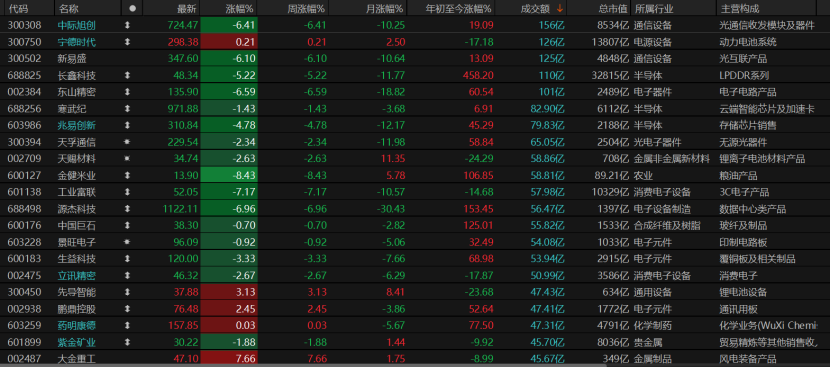
Task: Open the 兆易创新 stock name
Action: pos(77,126)
